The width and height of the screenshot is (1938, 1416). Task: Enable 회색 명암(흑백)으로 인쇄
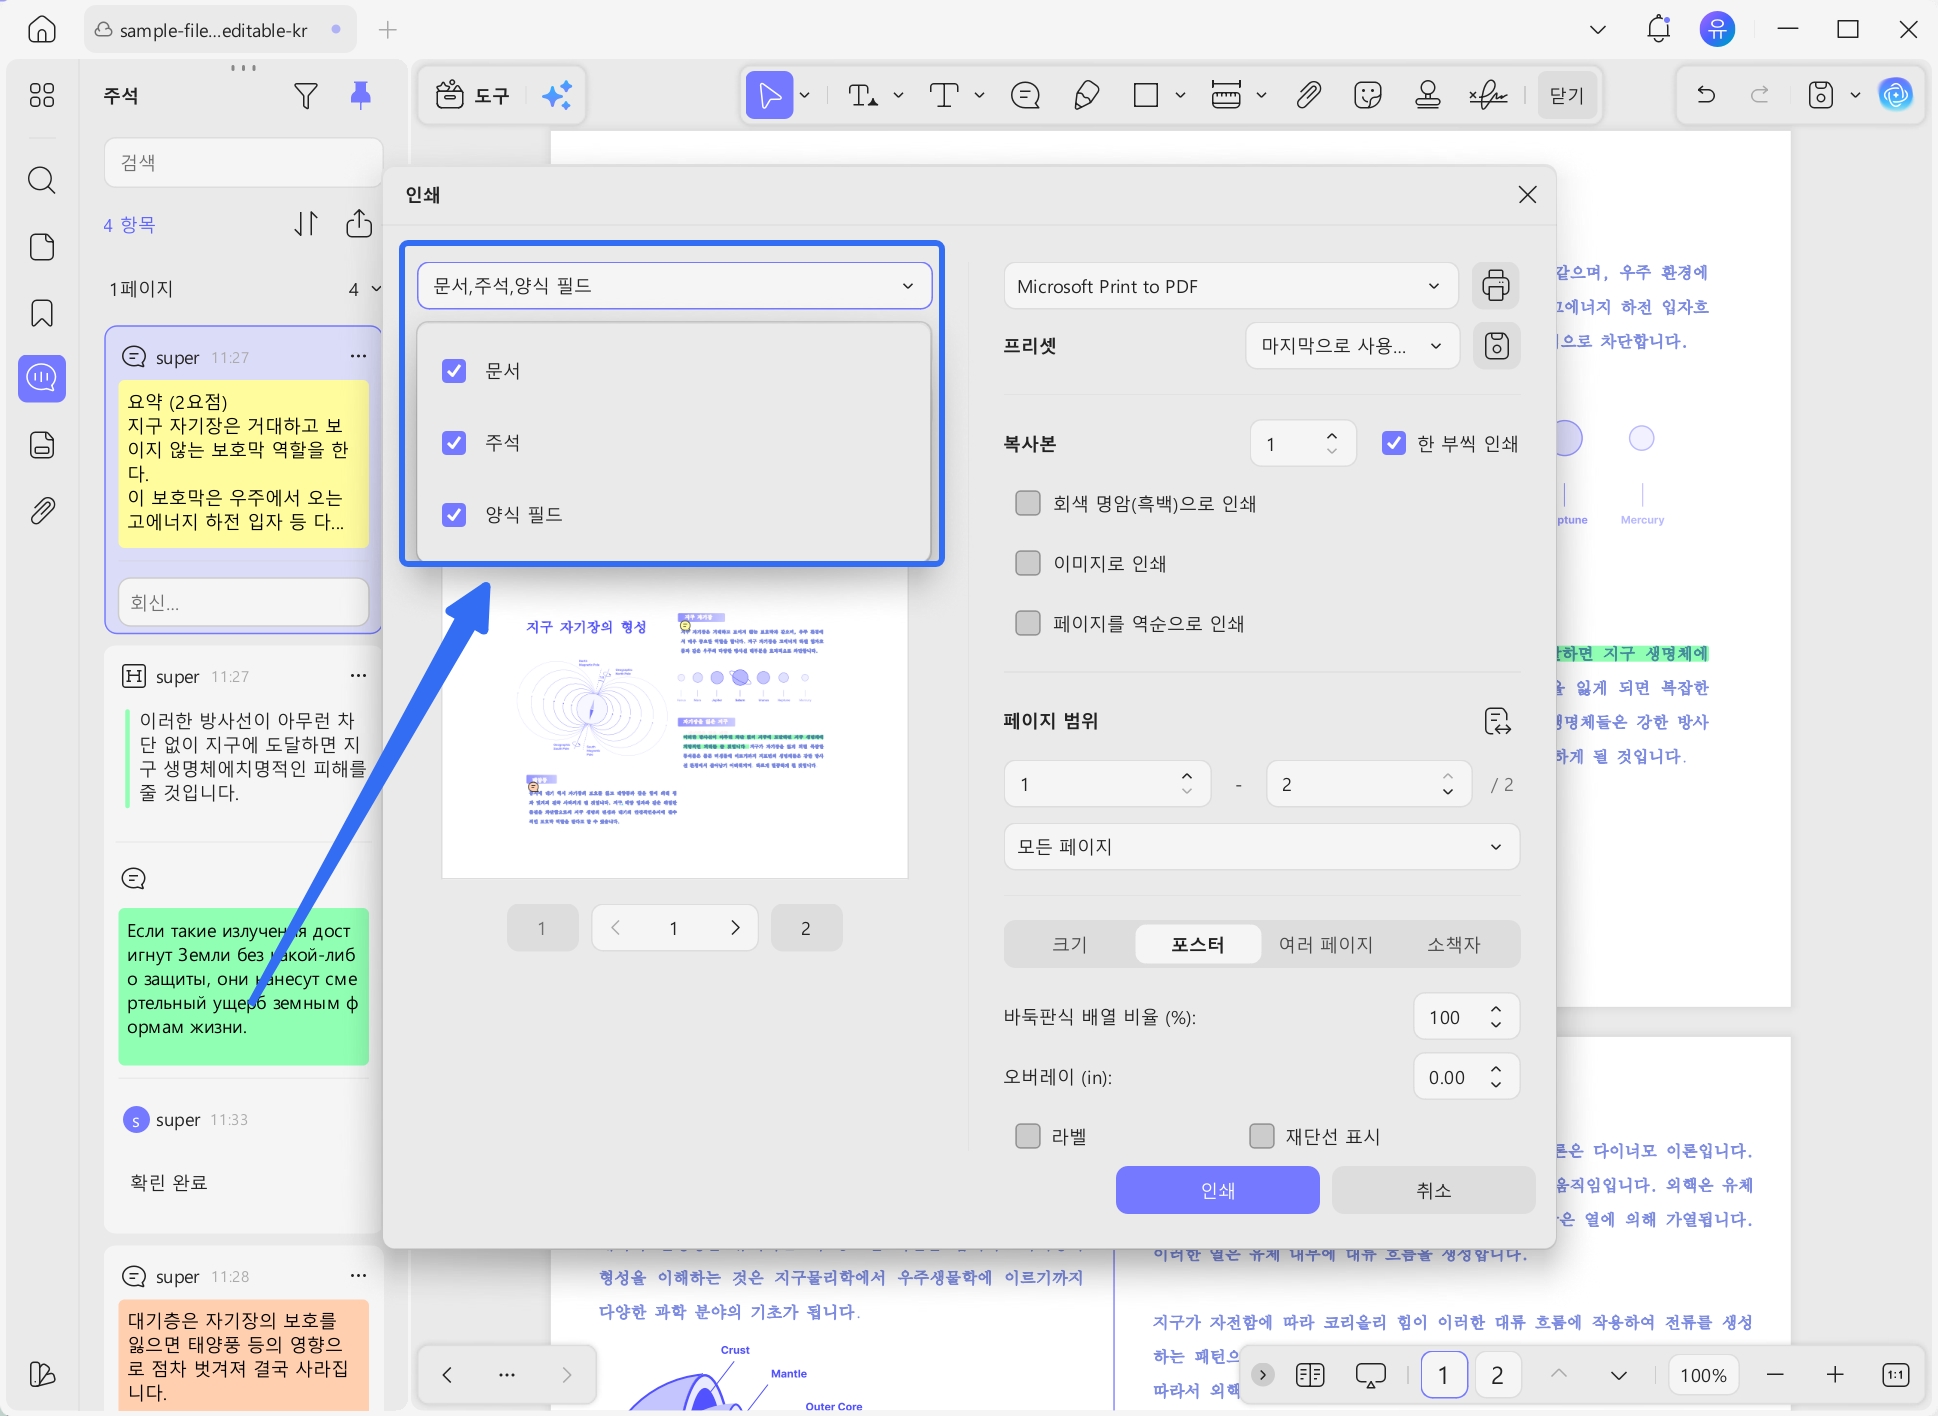pos(1028,503)
